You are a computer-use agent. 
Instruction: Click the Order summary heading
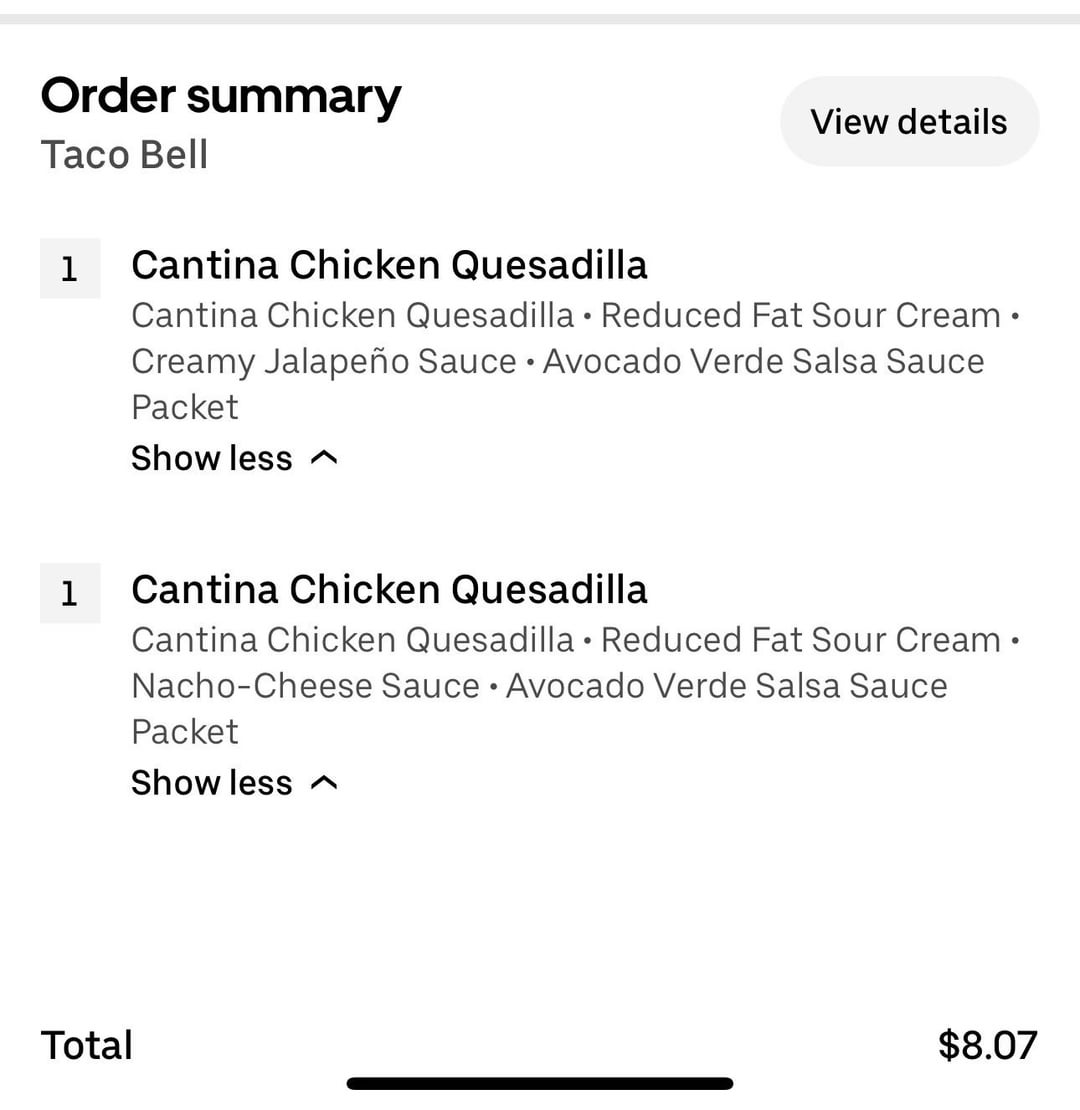pyautogui.click(x=221, y=96)
